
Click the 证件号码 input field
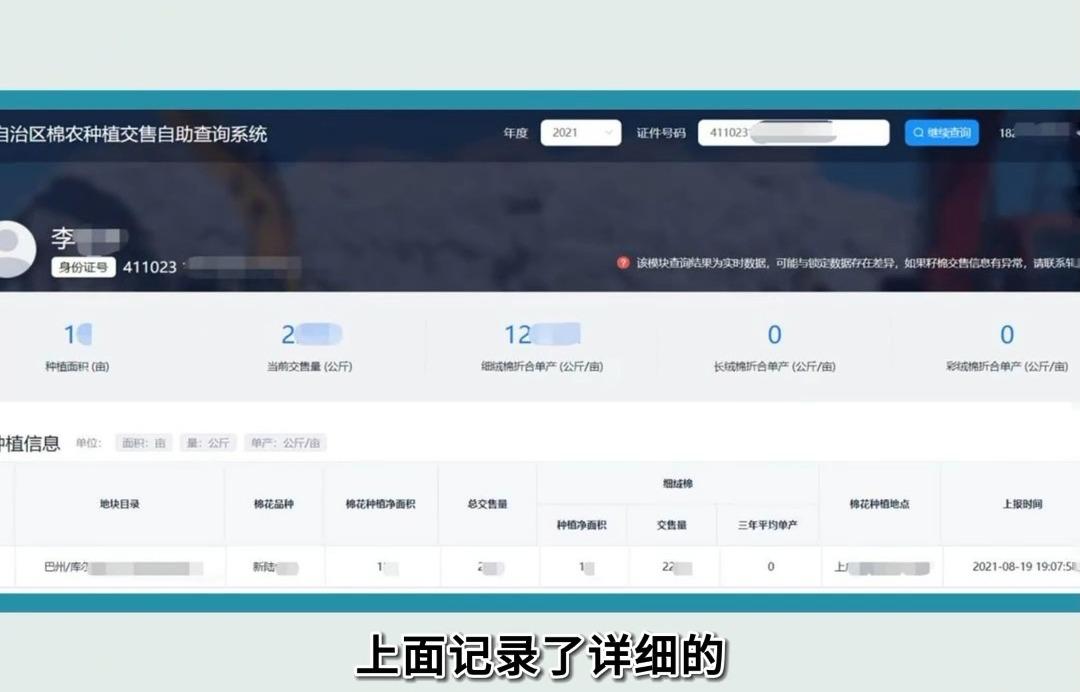[x=793, y=133]
